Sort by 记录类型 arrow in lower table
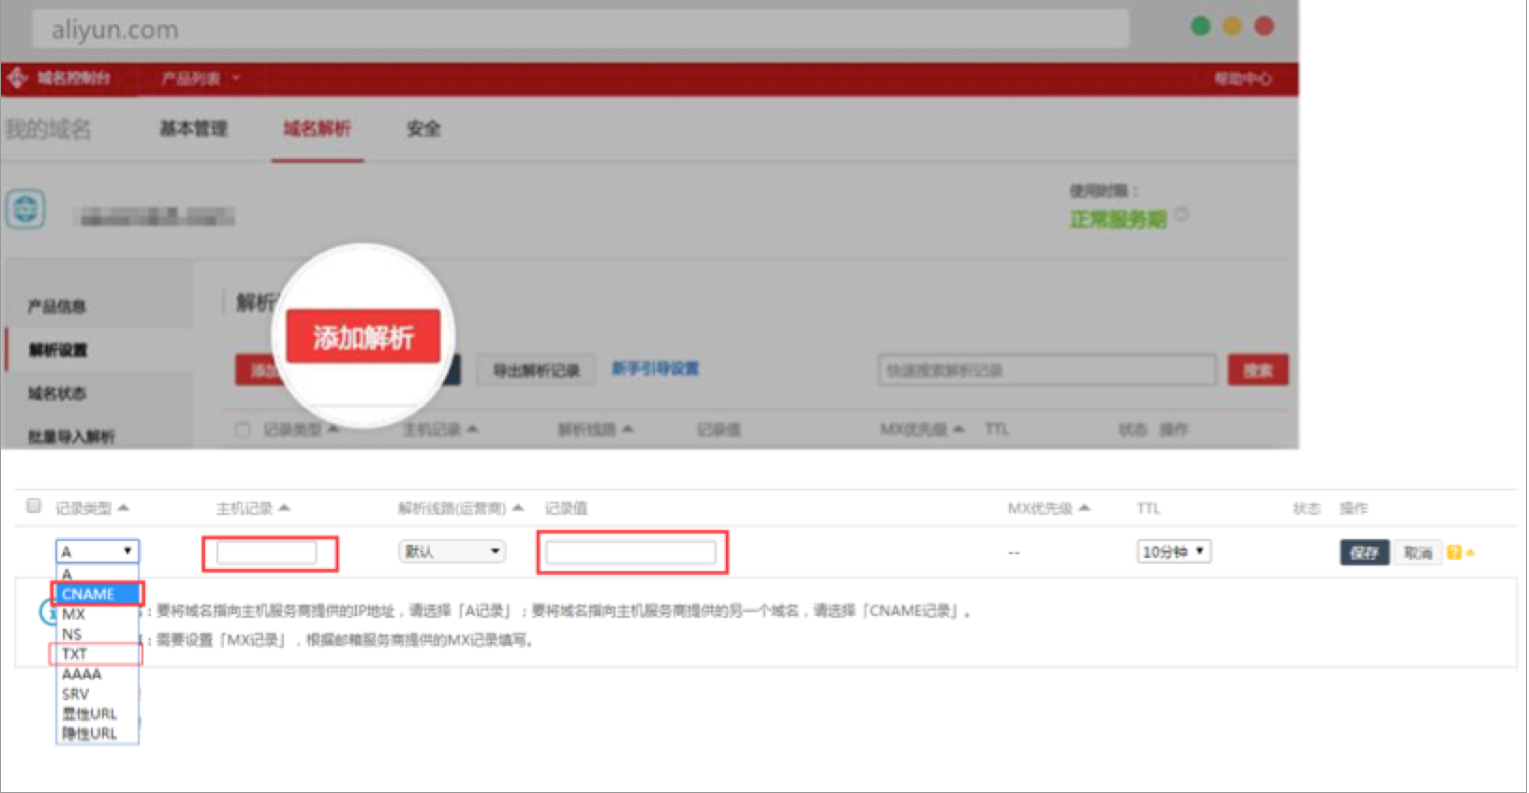 pyautogui.click(x=124, y=508)
